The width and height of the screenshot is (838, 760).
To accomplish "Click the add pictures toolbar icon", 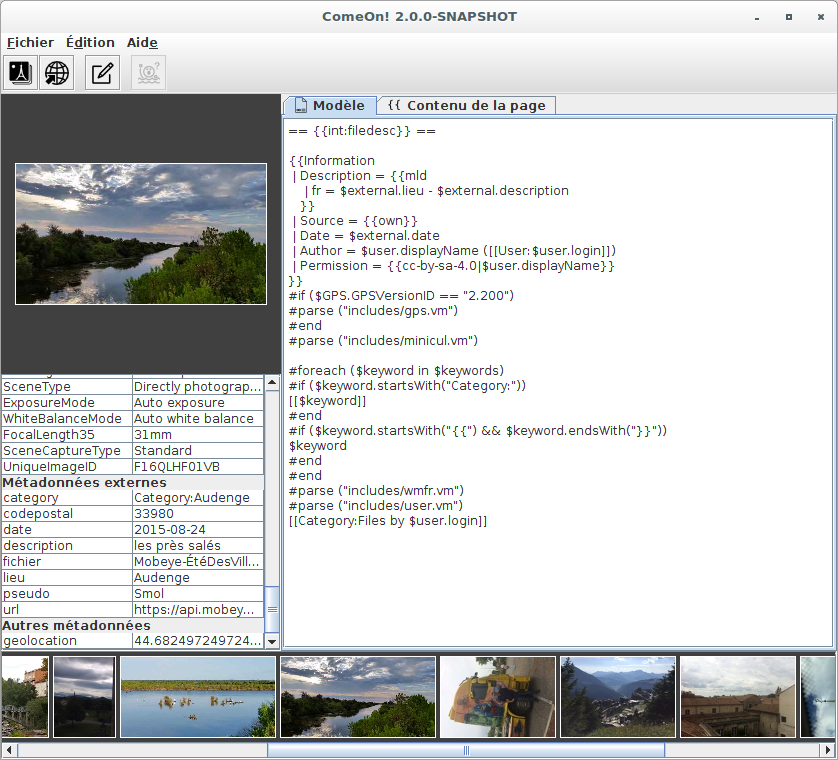I will pos(20,73).
